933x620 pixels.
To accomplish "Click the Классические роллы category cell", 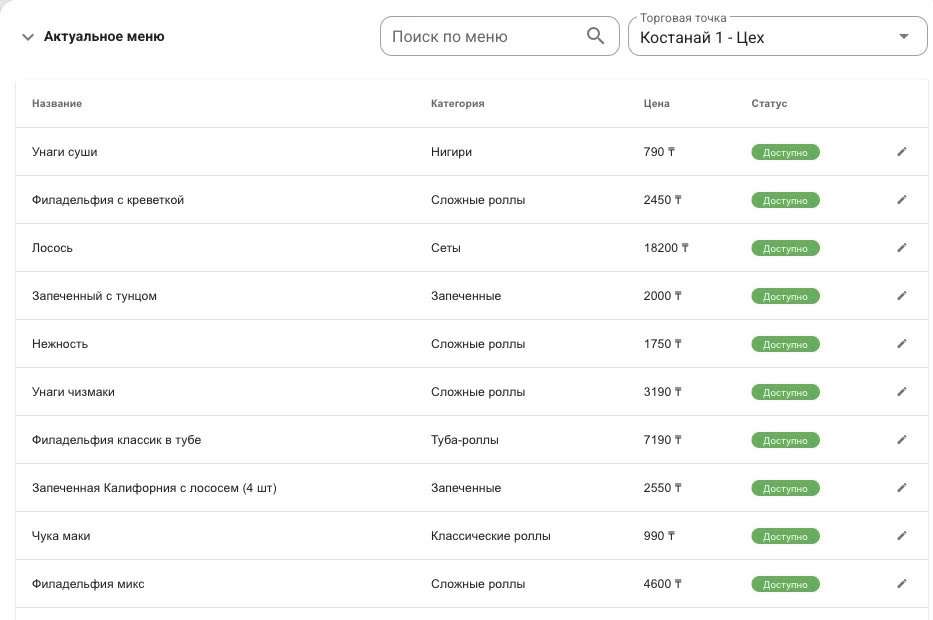I will (491, 536).
